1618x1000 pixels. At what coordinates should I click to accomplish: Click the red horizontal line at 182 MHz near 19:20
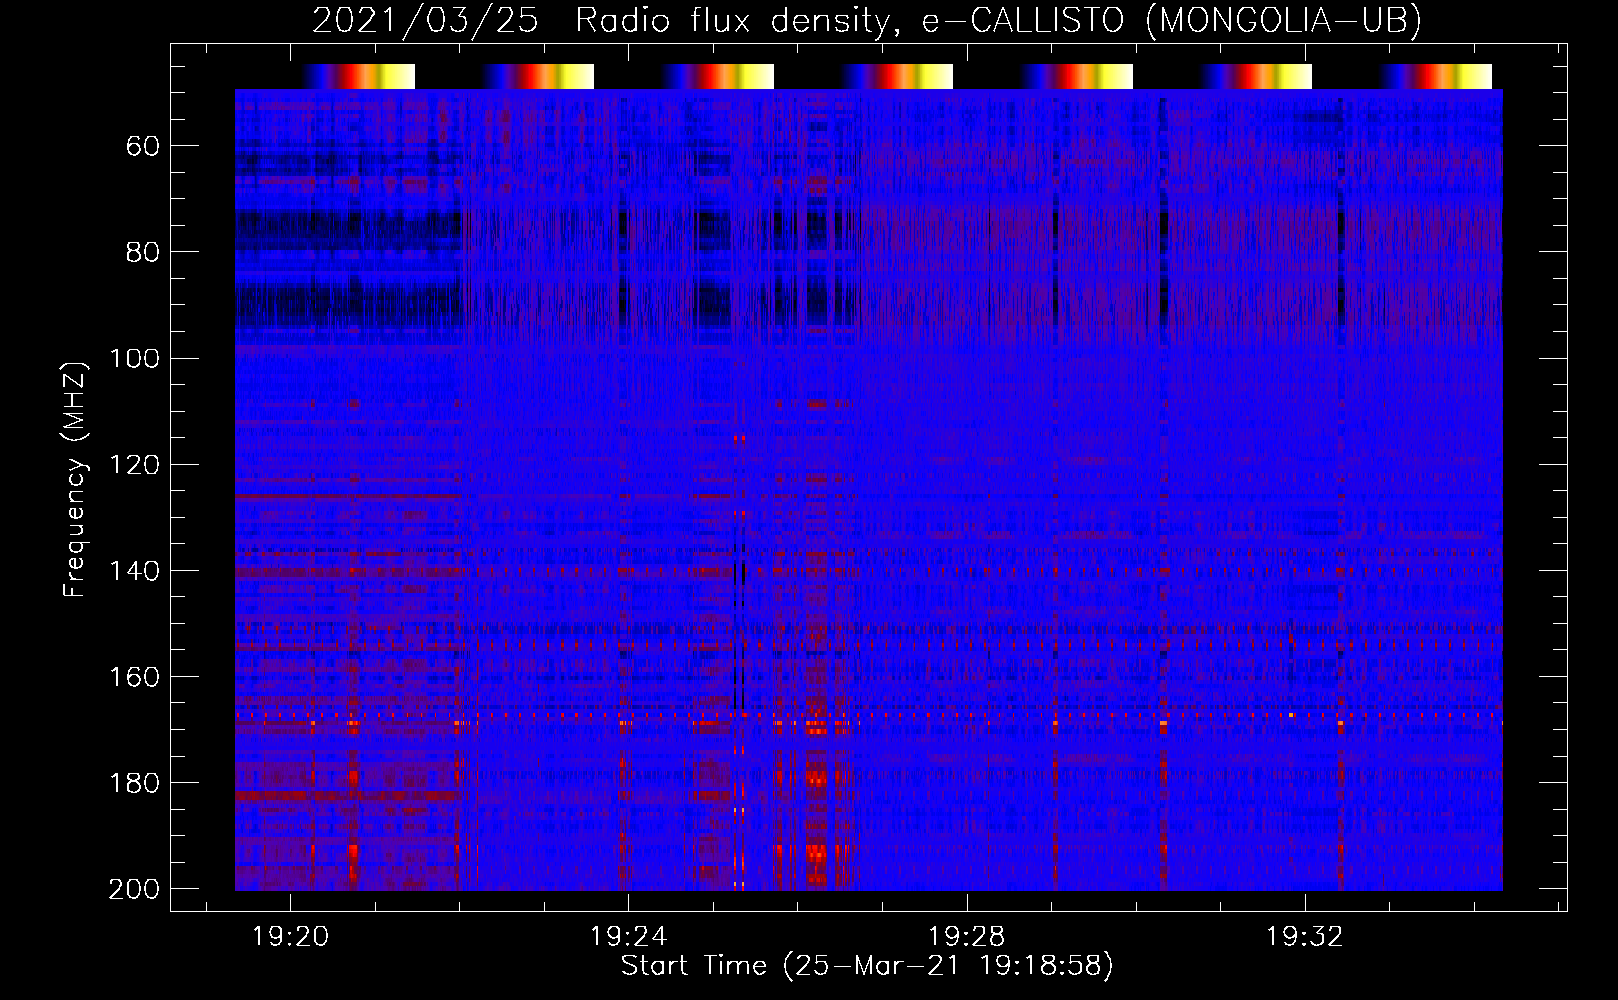point(348,796)
